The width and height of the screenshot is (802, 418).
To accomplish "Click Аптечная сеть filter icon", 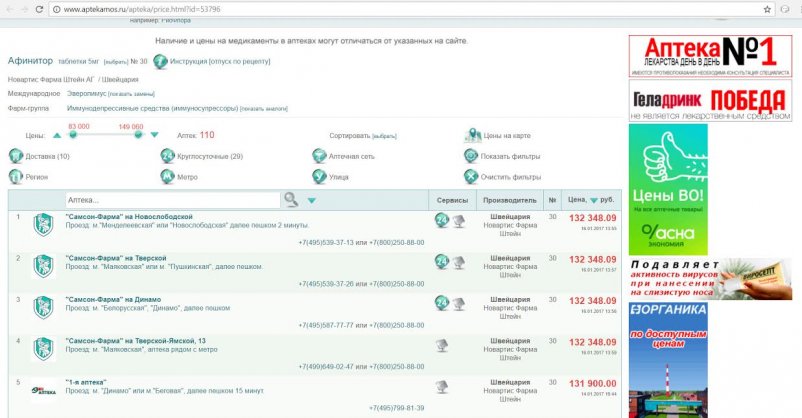I will click(x=319, y=156).
